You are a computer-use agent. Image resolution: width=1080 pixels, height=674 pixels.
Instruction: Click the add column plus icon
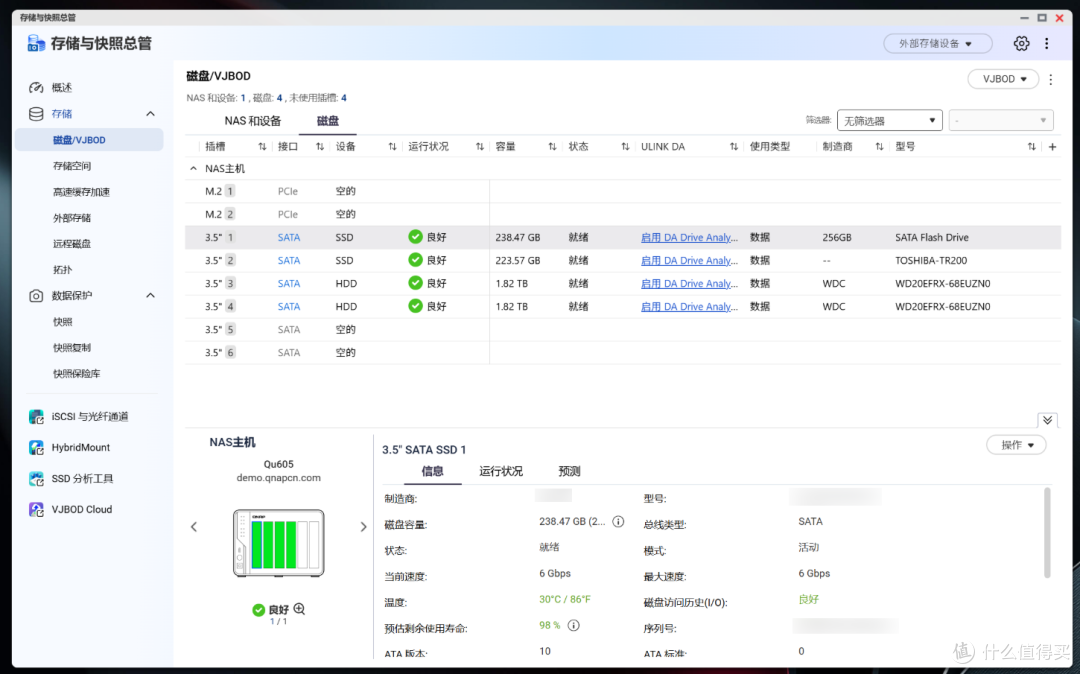[1052, 147]
